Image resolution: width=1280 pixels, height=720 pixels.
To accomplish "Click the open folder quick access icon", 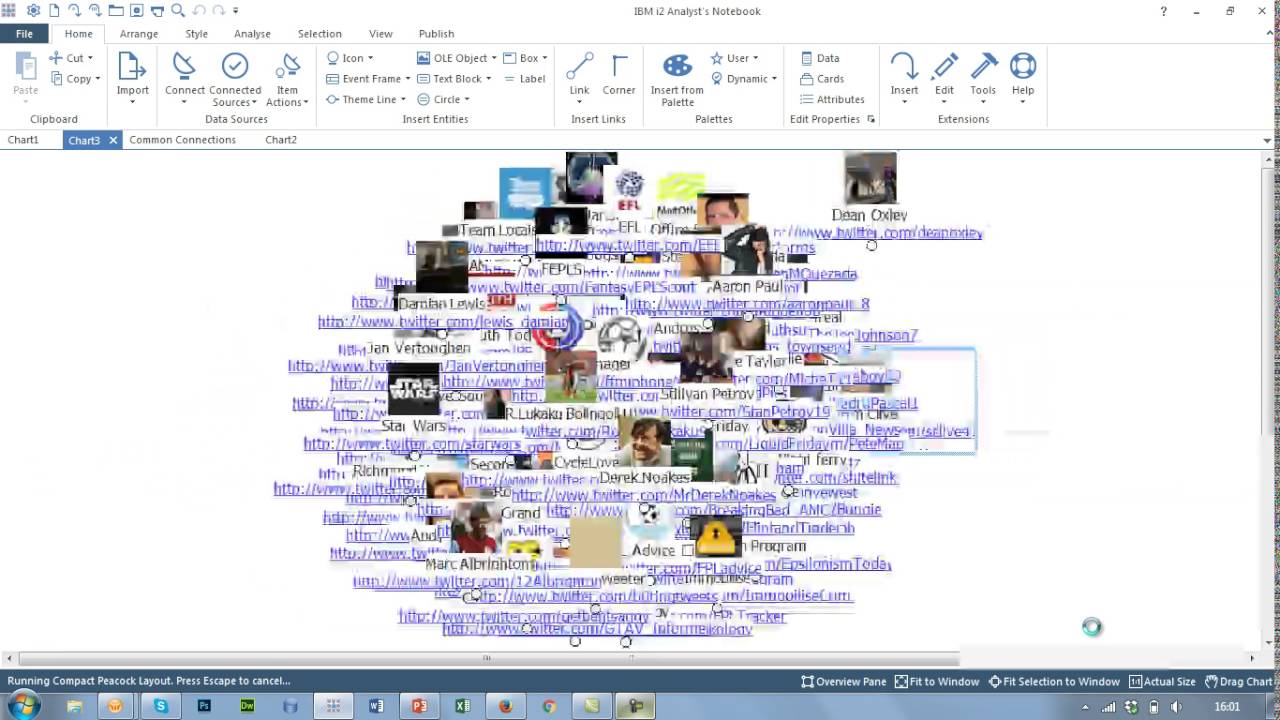I will point(116,11).
